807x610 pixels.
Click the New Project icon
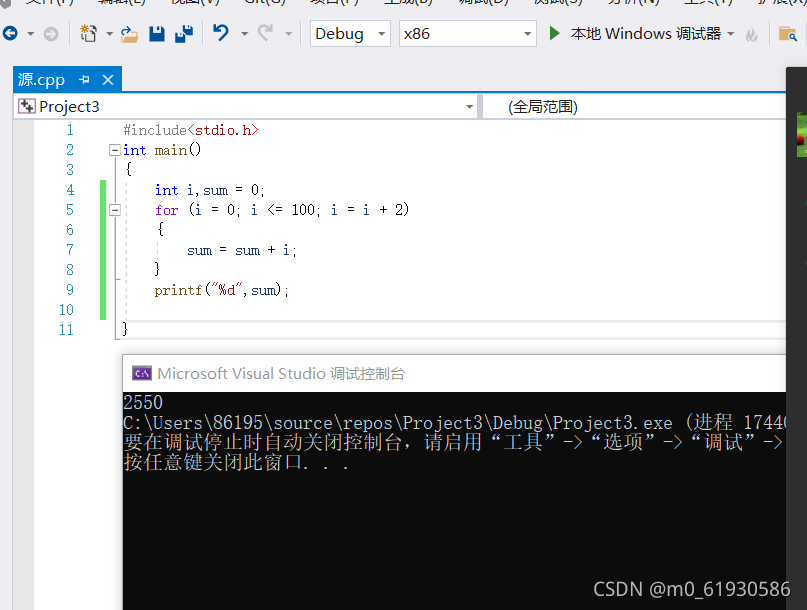tap(89, 34)
